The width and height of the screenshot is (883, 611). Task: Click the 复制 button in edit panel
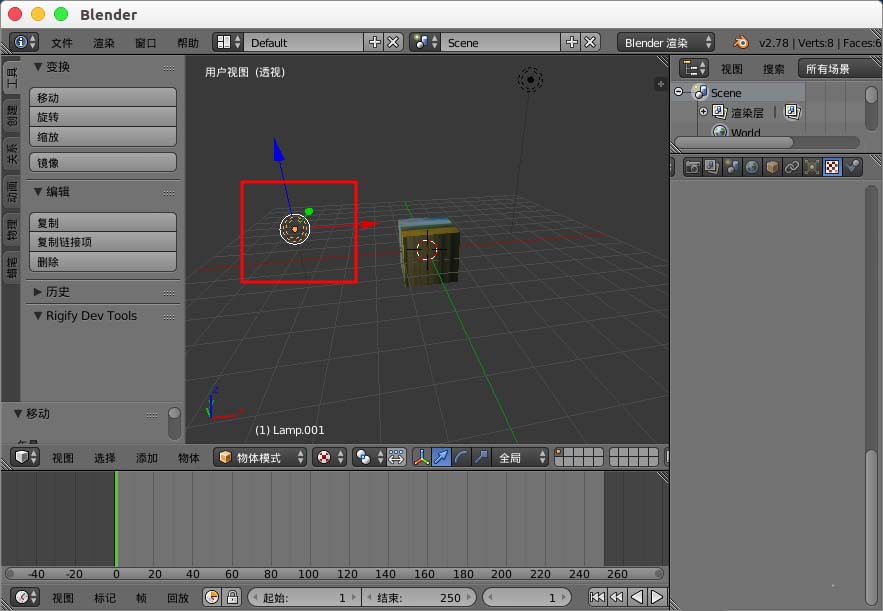coord(102,221)
